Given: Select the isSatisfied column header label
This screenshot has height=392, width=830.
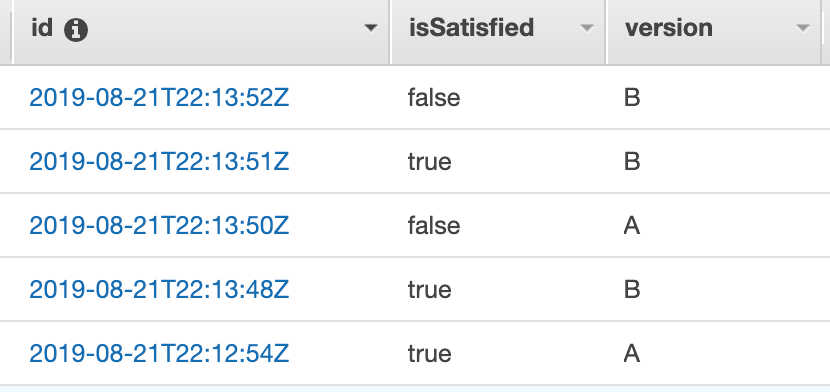Looking at the screenshot, I should [x=471, y=28].
